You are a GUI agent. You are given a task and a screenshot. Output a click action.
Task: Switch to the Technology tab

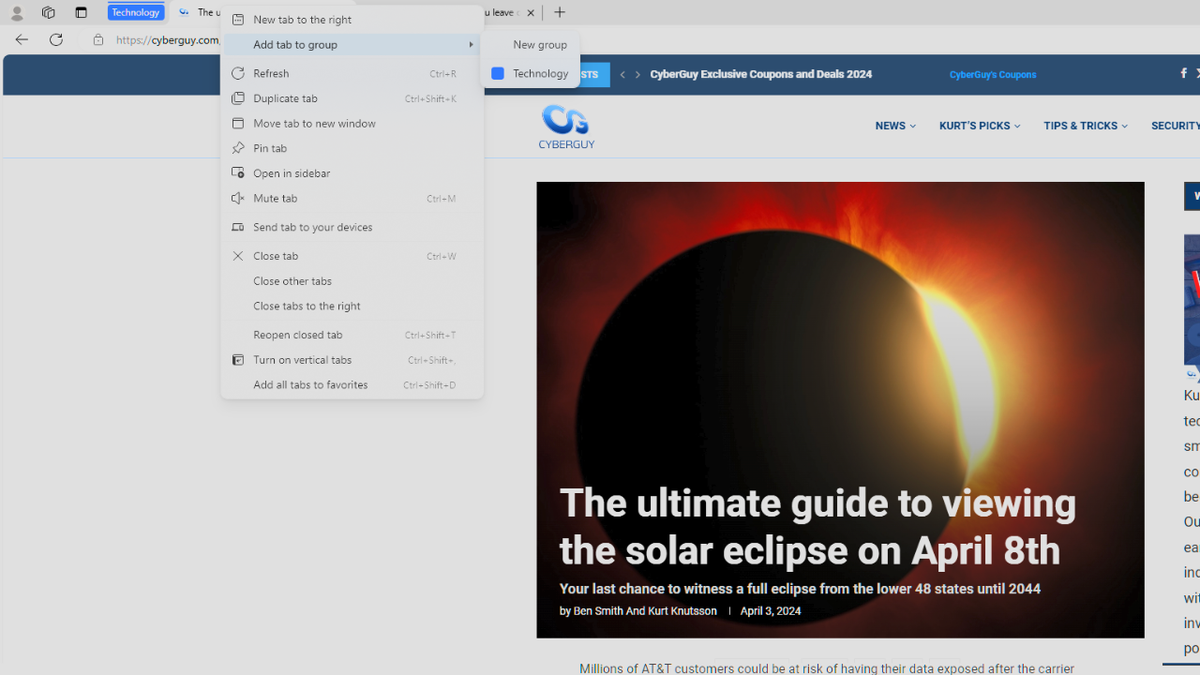click(136, 12)
